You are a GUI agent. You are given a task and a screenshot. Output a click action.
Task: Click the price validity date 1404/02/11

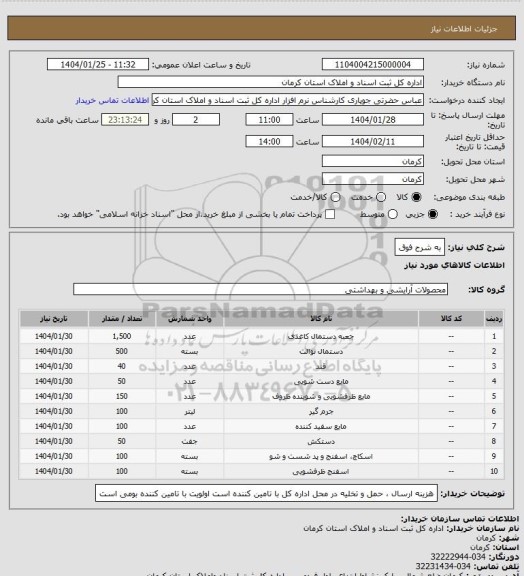373,141
